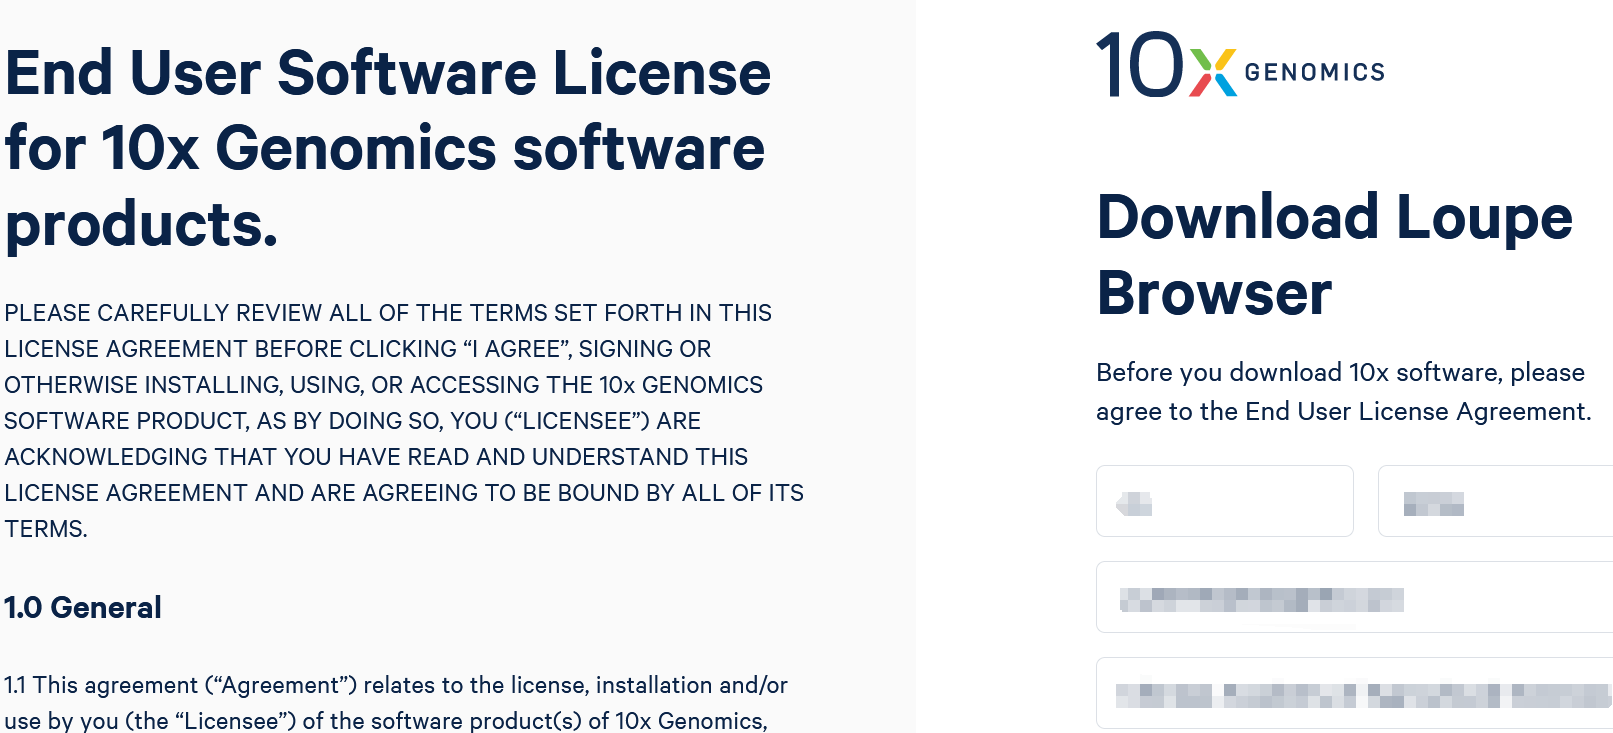Click the "End User Software License" title
The width and height of the screenshot is (1613, 733).
[388, 148]
